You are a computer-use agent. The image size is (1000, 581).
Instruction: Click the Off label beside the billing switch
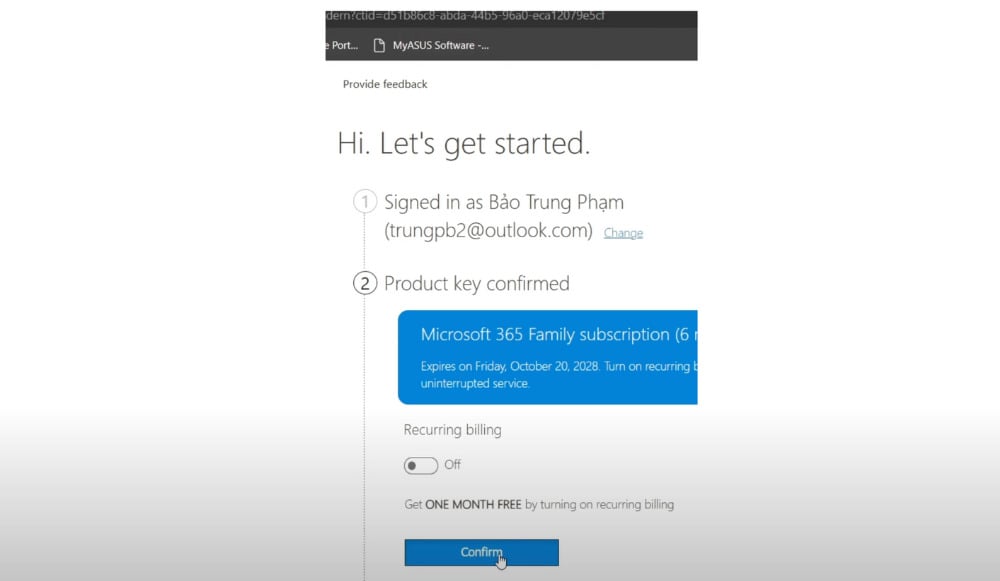(452, 465)
